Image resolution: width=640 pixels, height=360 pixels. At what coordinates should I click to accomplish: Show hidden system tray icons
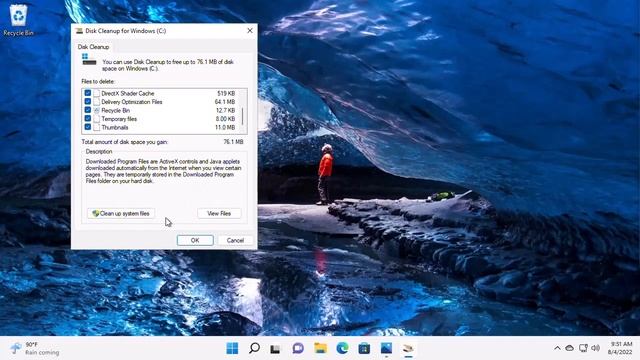[557, 348]
